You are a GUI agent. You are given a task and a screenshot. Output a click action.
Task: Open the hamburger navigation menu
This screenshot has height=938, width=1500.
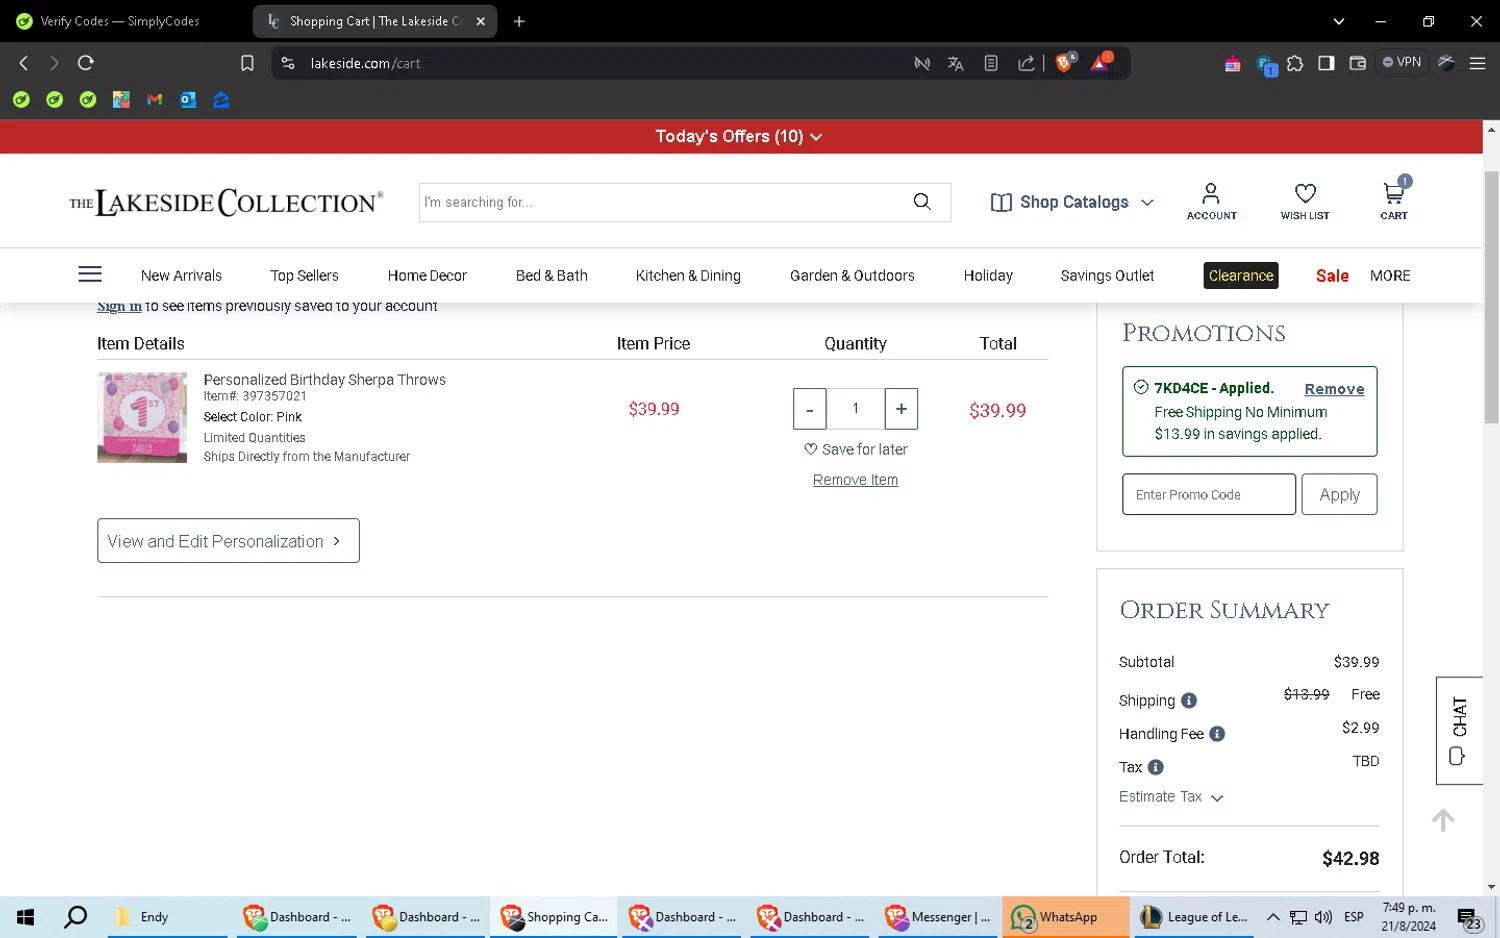pyautogui.click(x=90, y=275)
